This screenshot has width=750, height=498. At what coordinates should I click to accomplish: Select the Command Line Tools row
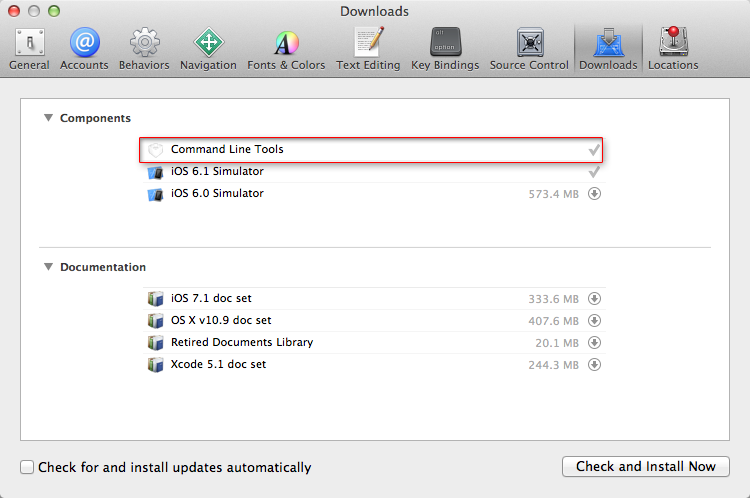(x=371, y=150)
